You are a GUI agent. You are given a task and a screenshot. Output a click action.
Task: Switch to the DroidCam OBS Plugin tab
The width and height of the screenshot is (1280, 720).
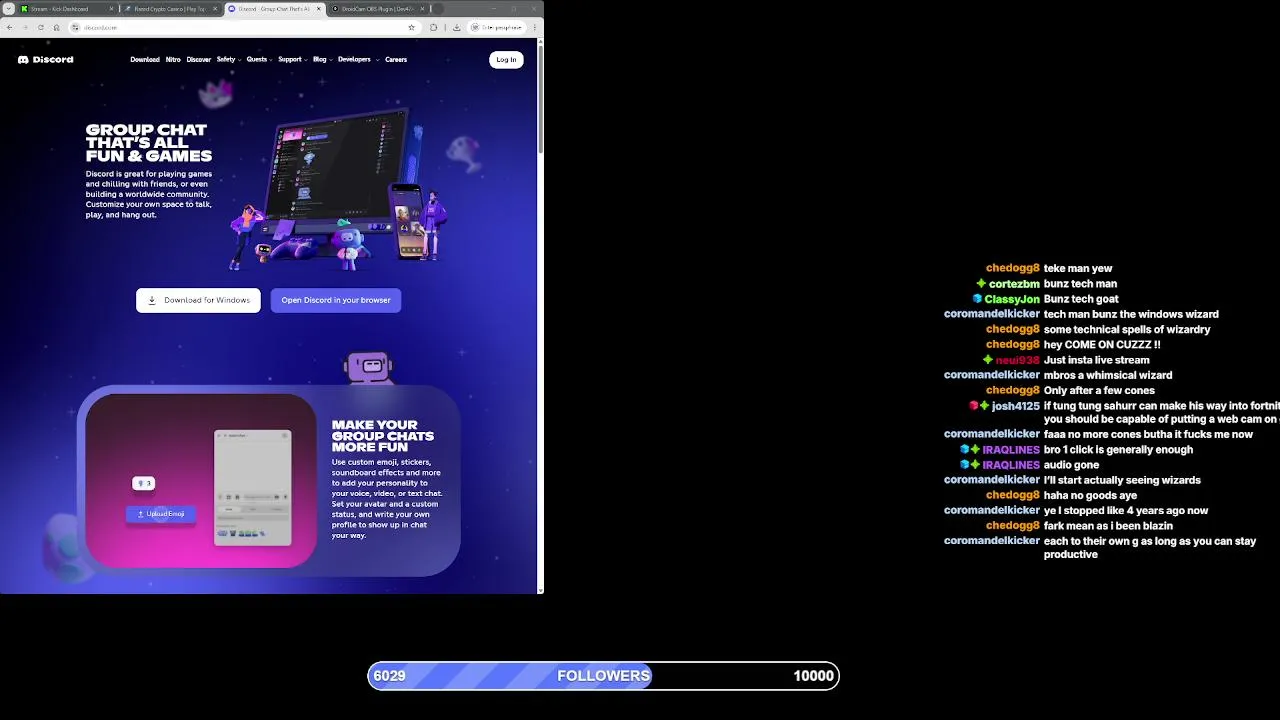(378, 9)
